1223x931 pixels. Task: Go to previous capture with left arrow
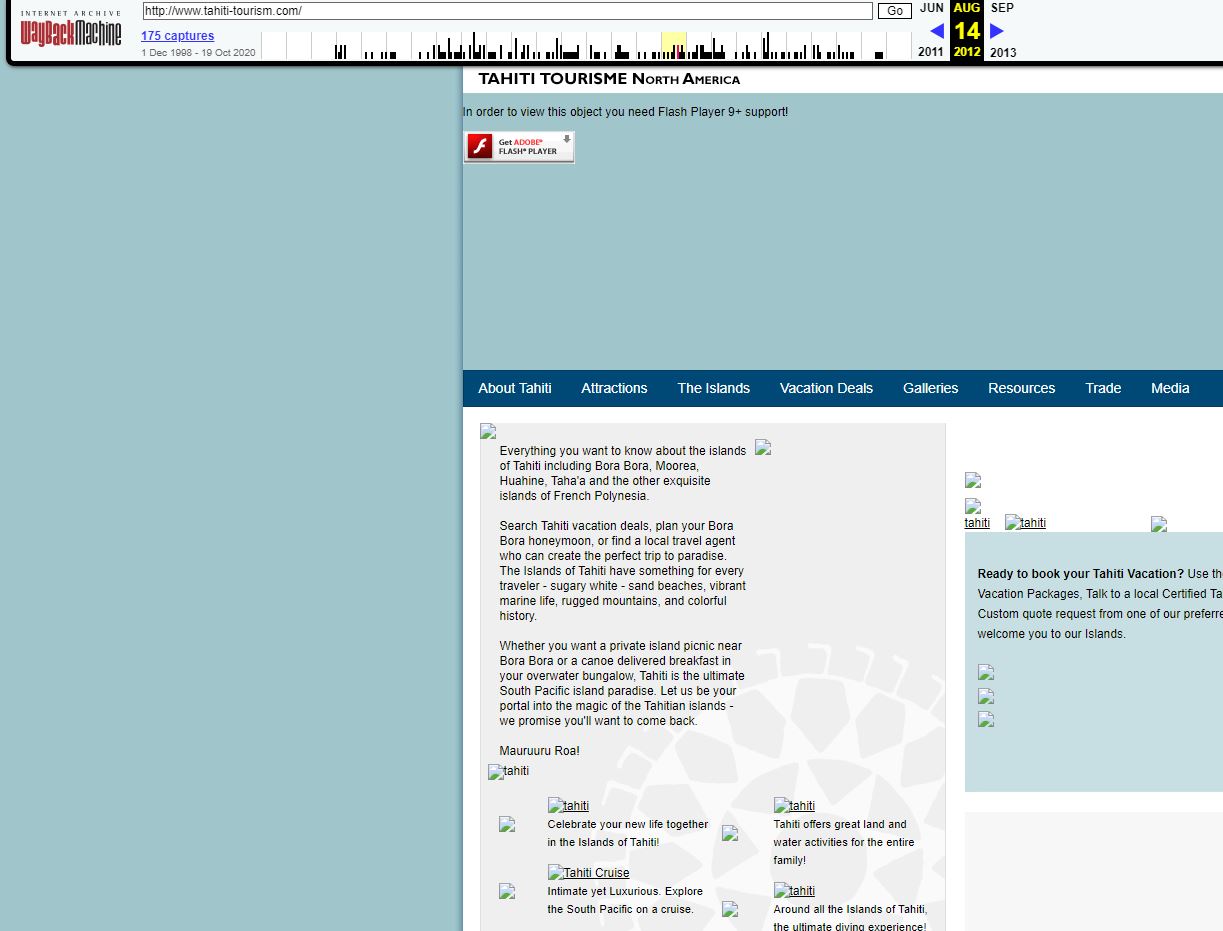[936, 31]
